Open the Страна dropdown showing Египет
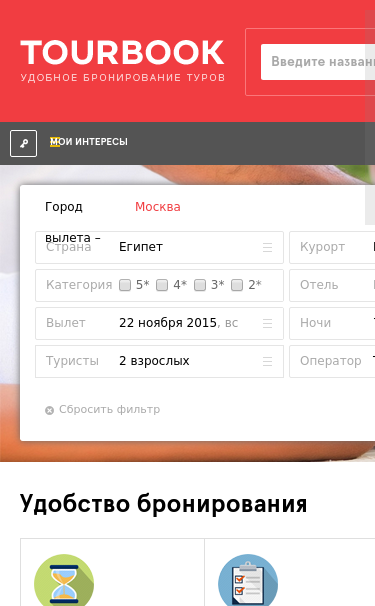Image resolution: width=375 pixels, height=606 pixels. coord(159,247)
